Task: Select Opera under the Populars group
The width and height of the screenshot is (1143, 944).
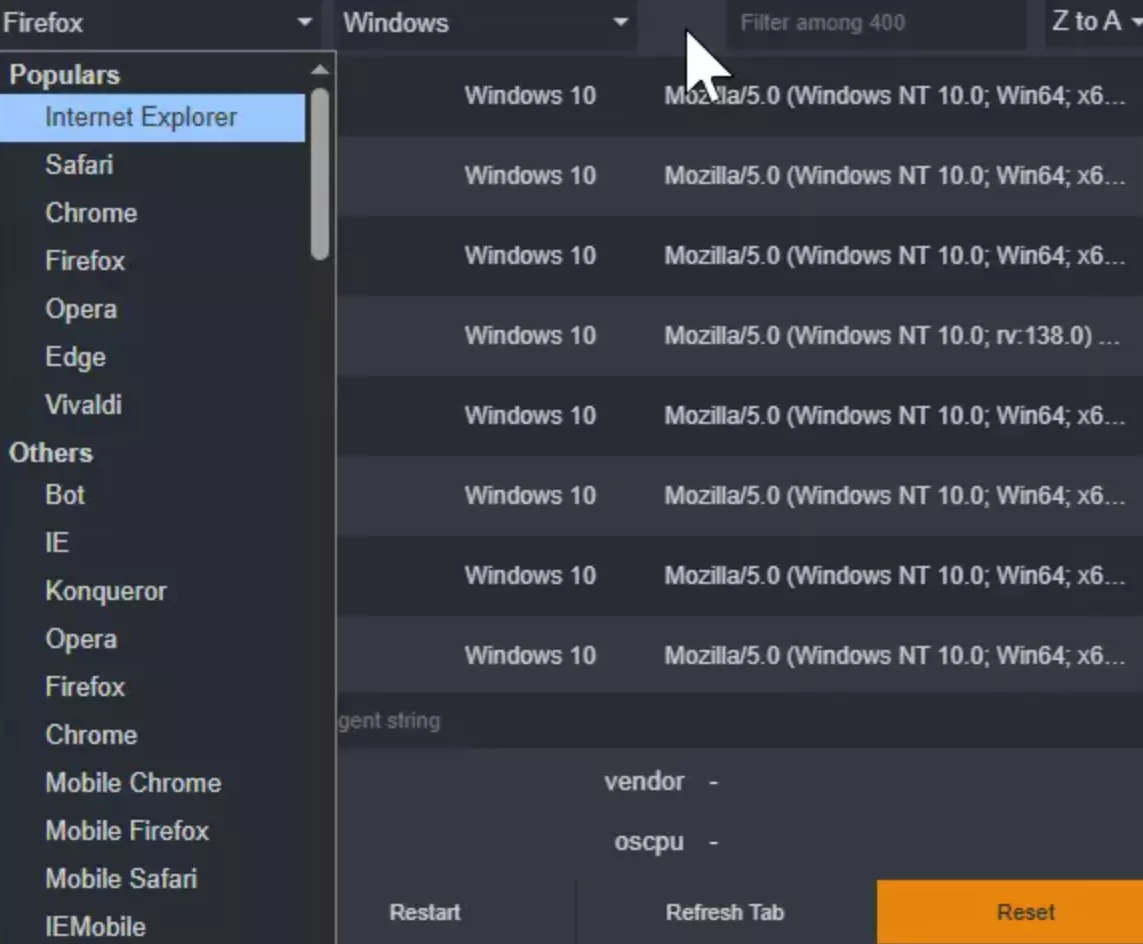Action: tap(152, 309)
